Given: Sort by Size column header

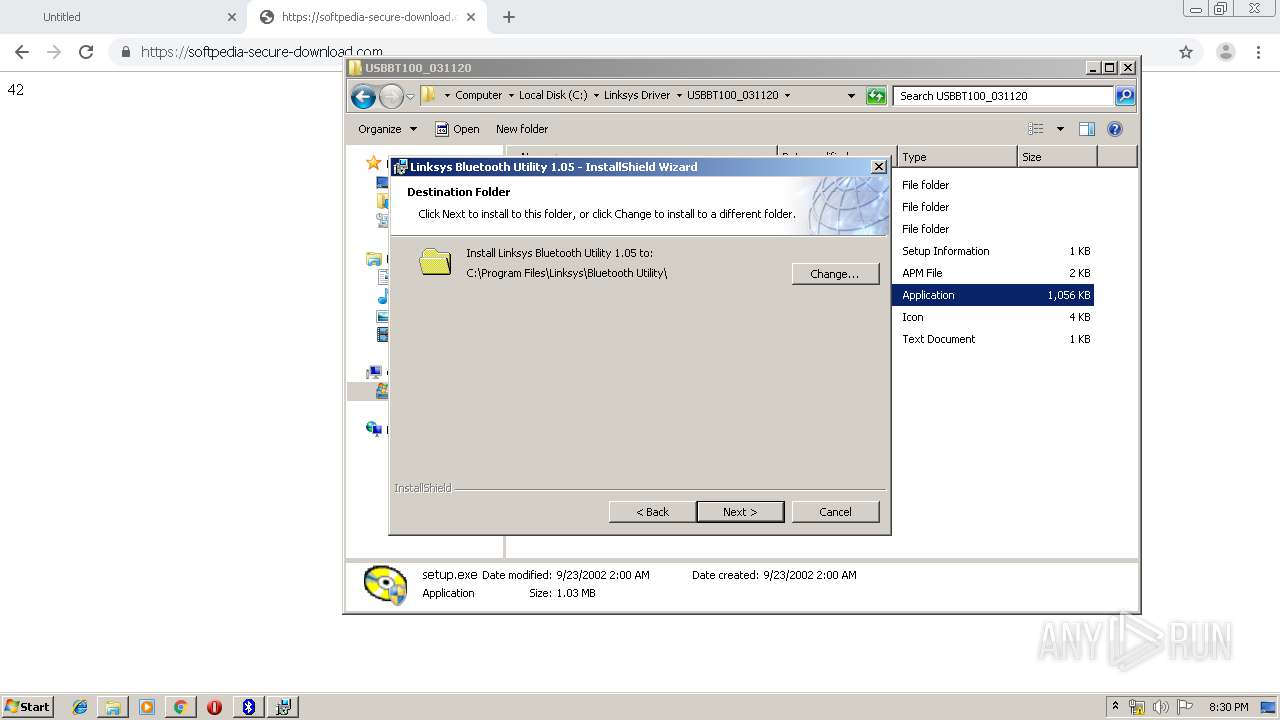Looking at the screenshot, I should (x=1057, y=157).
